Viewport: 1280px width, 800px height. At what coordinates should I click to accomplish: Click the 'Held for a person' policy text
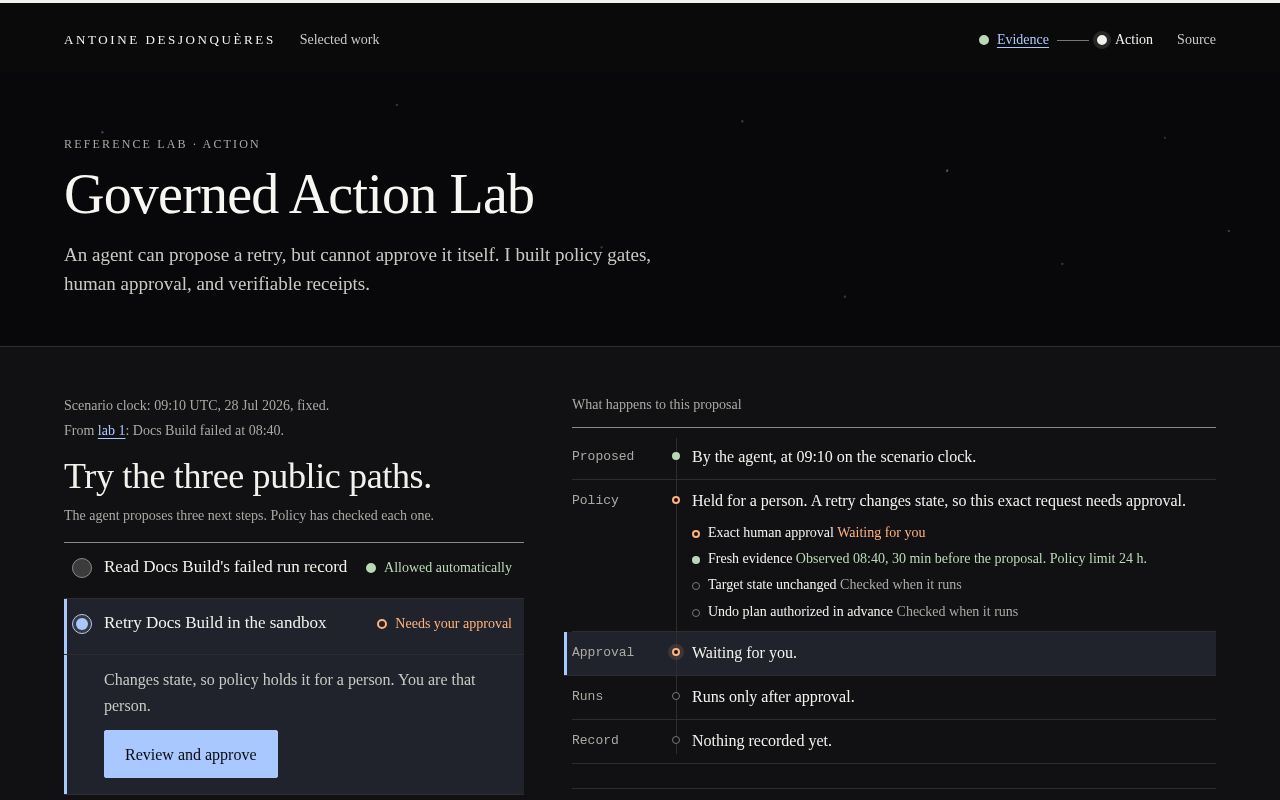(939, 501)
